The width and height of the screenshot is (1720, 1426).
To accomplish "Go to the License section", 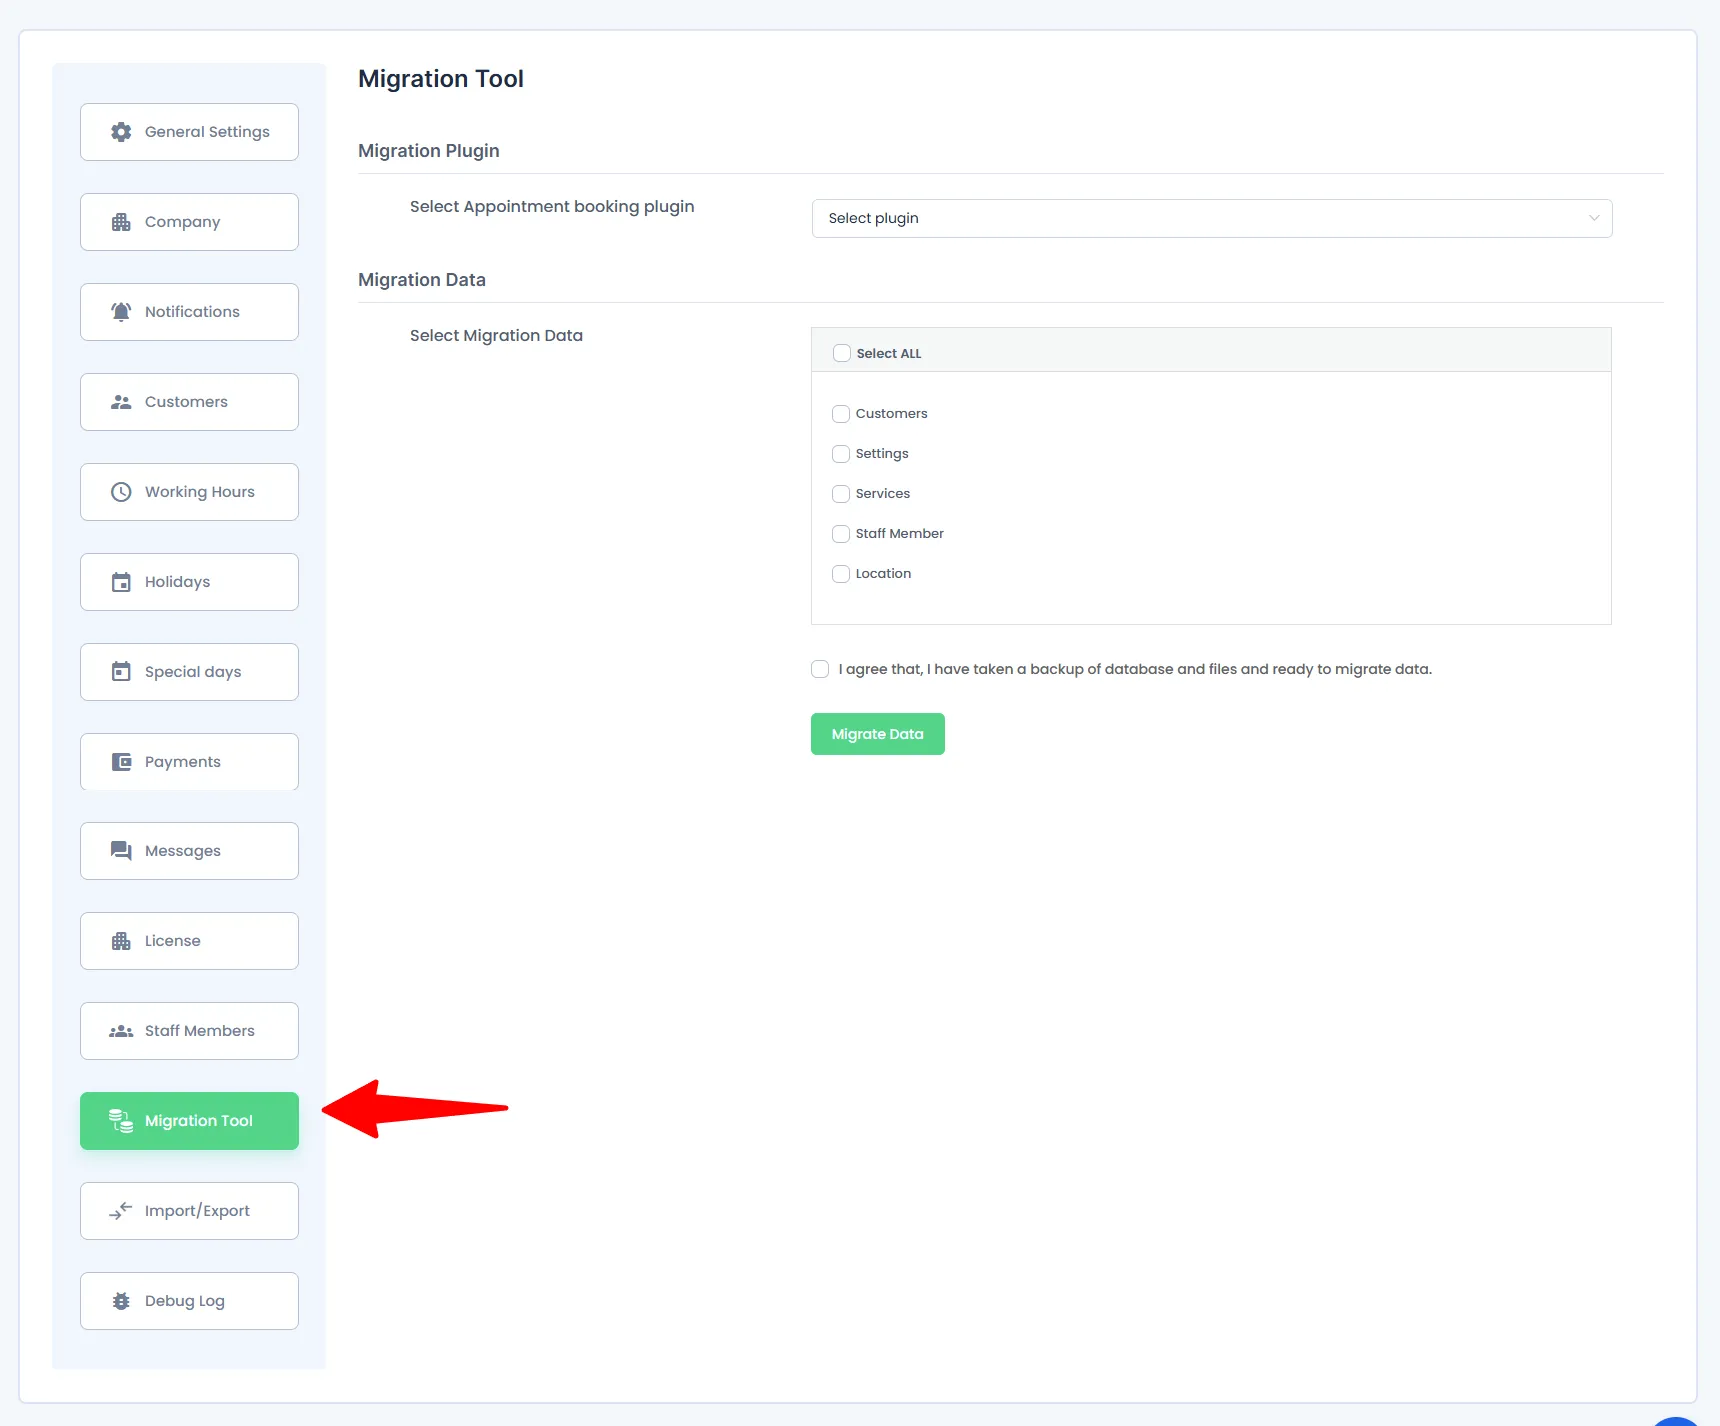I will [x=189, y=941].
